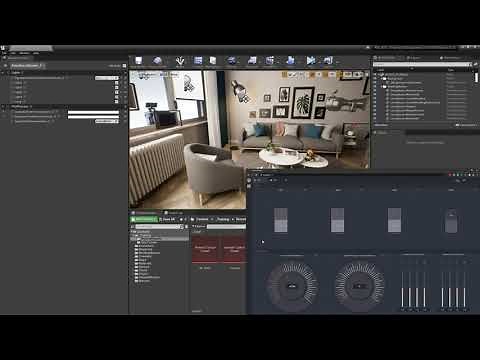Collapse the first folder in World Outliner
480x360 pixels.
tap(382, 79)
